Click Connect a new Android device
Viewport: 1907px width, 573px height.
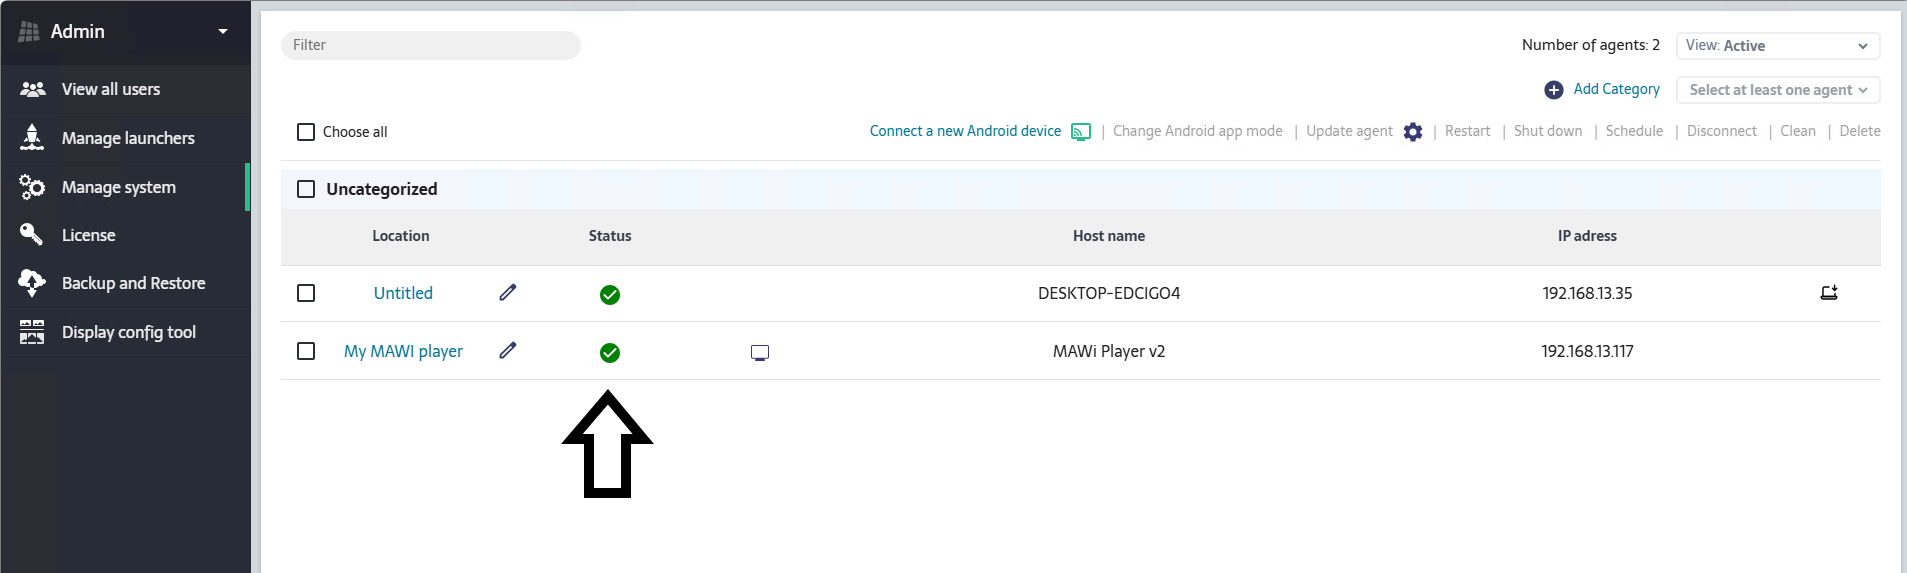pos(965,131)
